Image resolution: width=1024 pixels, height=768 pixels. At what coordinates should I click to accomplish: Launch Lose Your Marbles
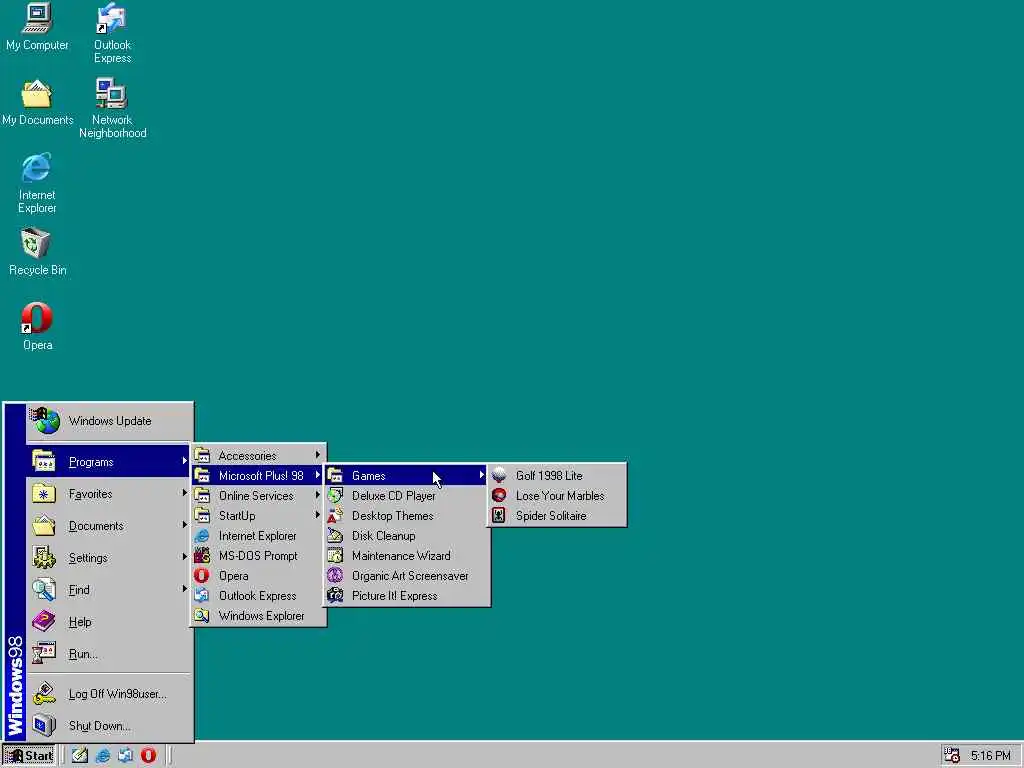556,496
